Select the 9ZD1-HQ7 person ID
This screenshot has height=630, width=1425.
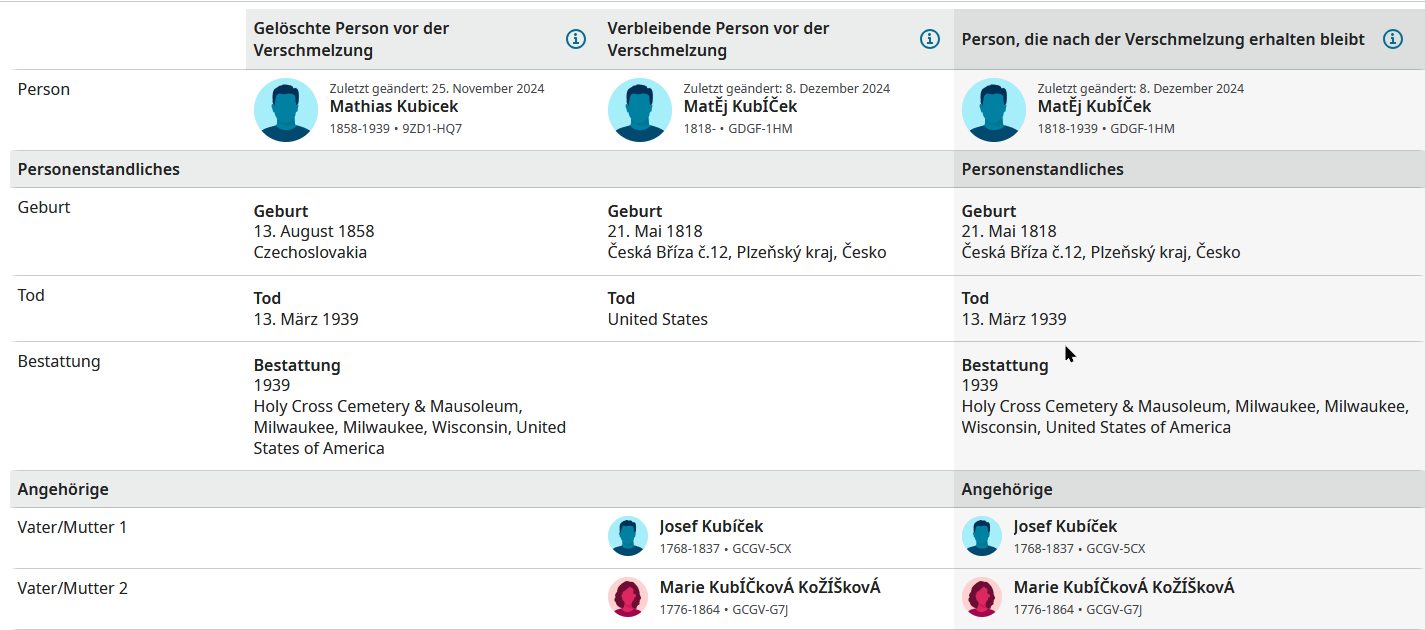(x=432, y=129)
